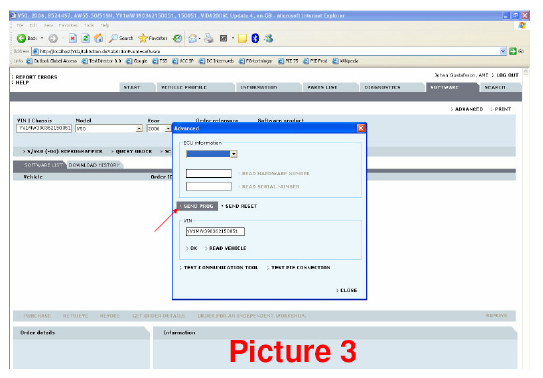
Task: Click the SEND RESET link
Action: click(x=241, y=206)
